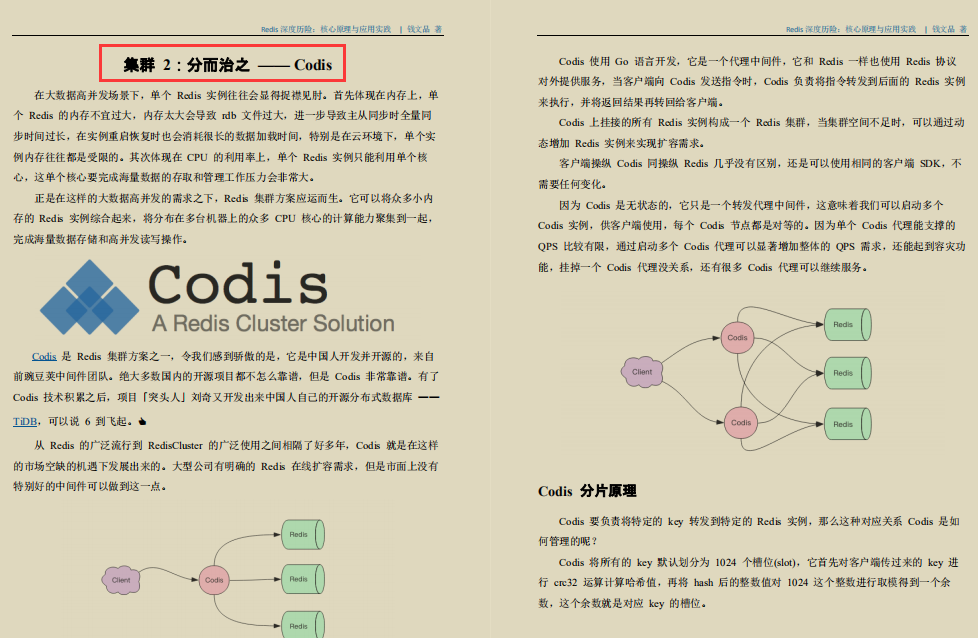Click the "Codis 分片原理" section heading

pyautogui.click(x=587, y=491)
